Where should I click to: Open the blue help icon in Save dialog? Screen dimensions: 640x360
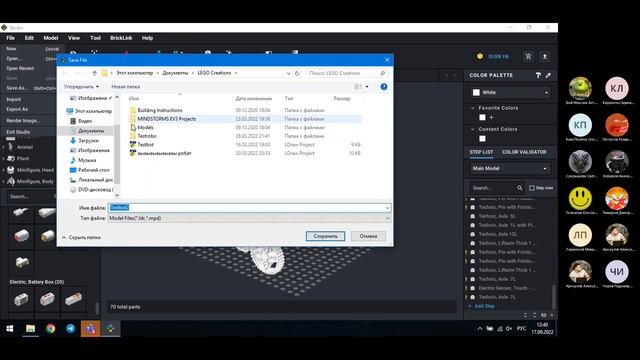384,87
